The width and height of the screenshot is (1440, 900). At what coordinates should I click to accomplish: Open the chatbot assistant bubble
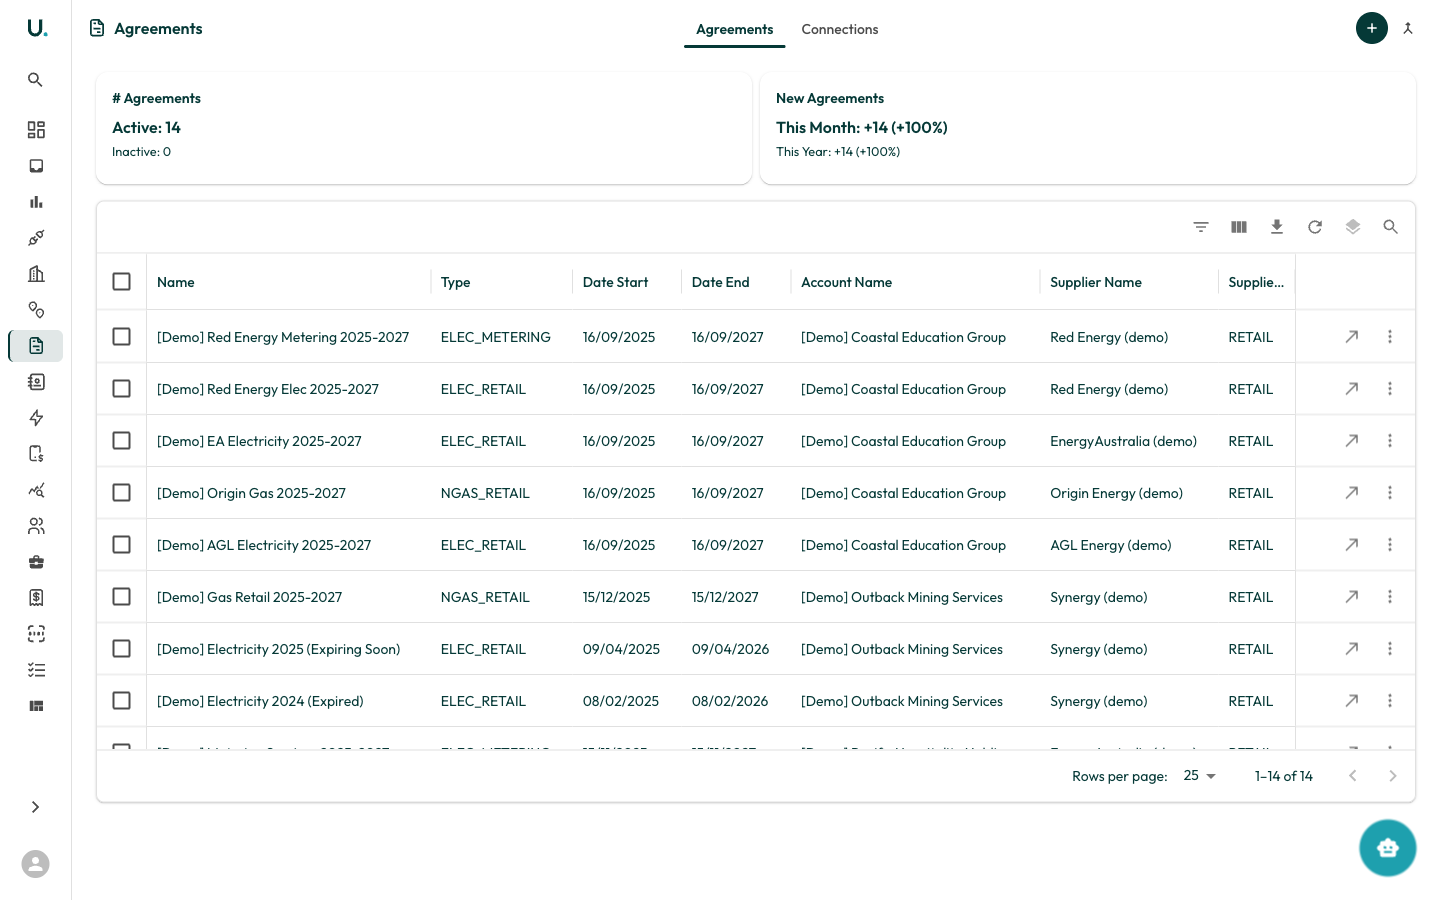pos(1387,848)
